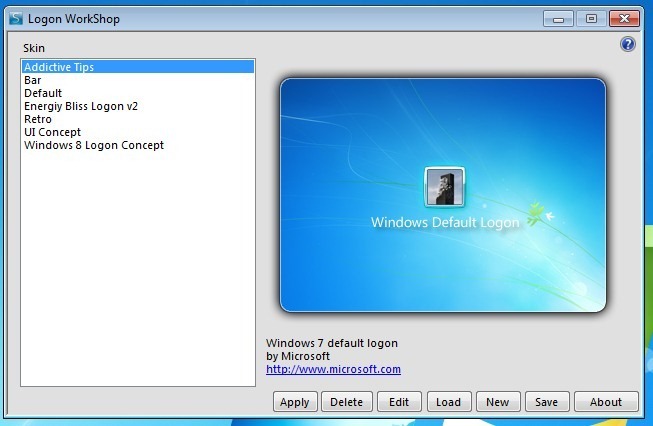
Task: Click the Save button
Action: pyautogui.click(x=546, y=402)
